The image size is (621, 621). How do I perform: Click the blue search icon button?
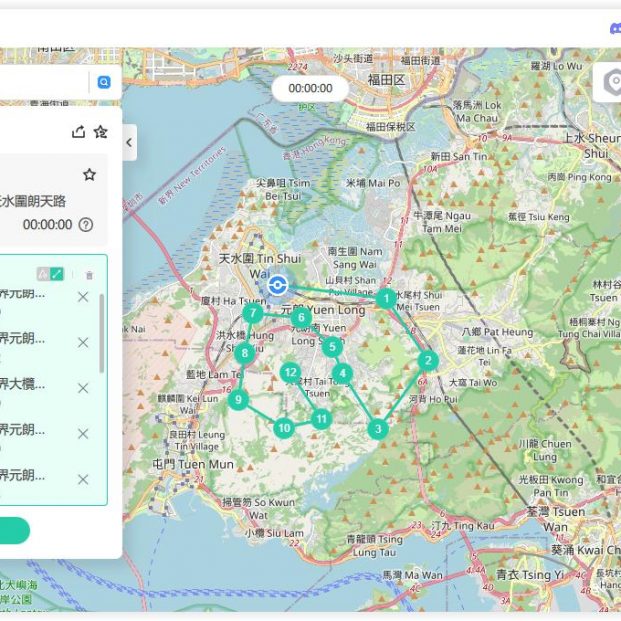coord(103,83)
